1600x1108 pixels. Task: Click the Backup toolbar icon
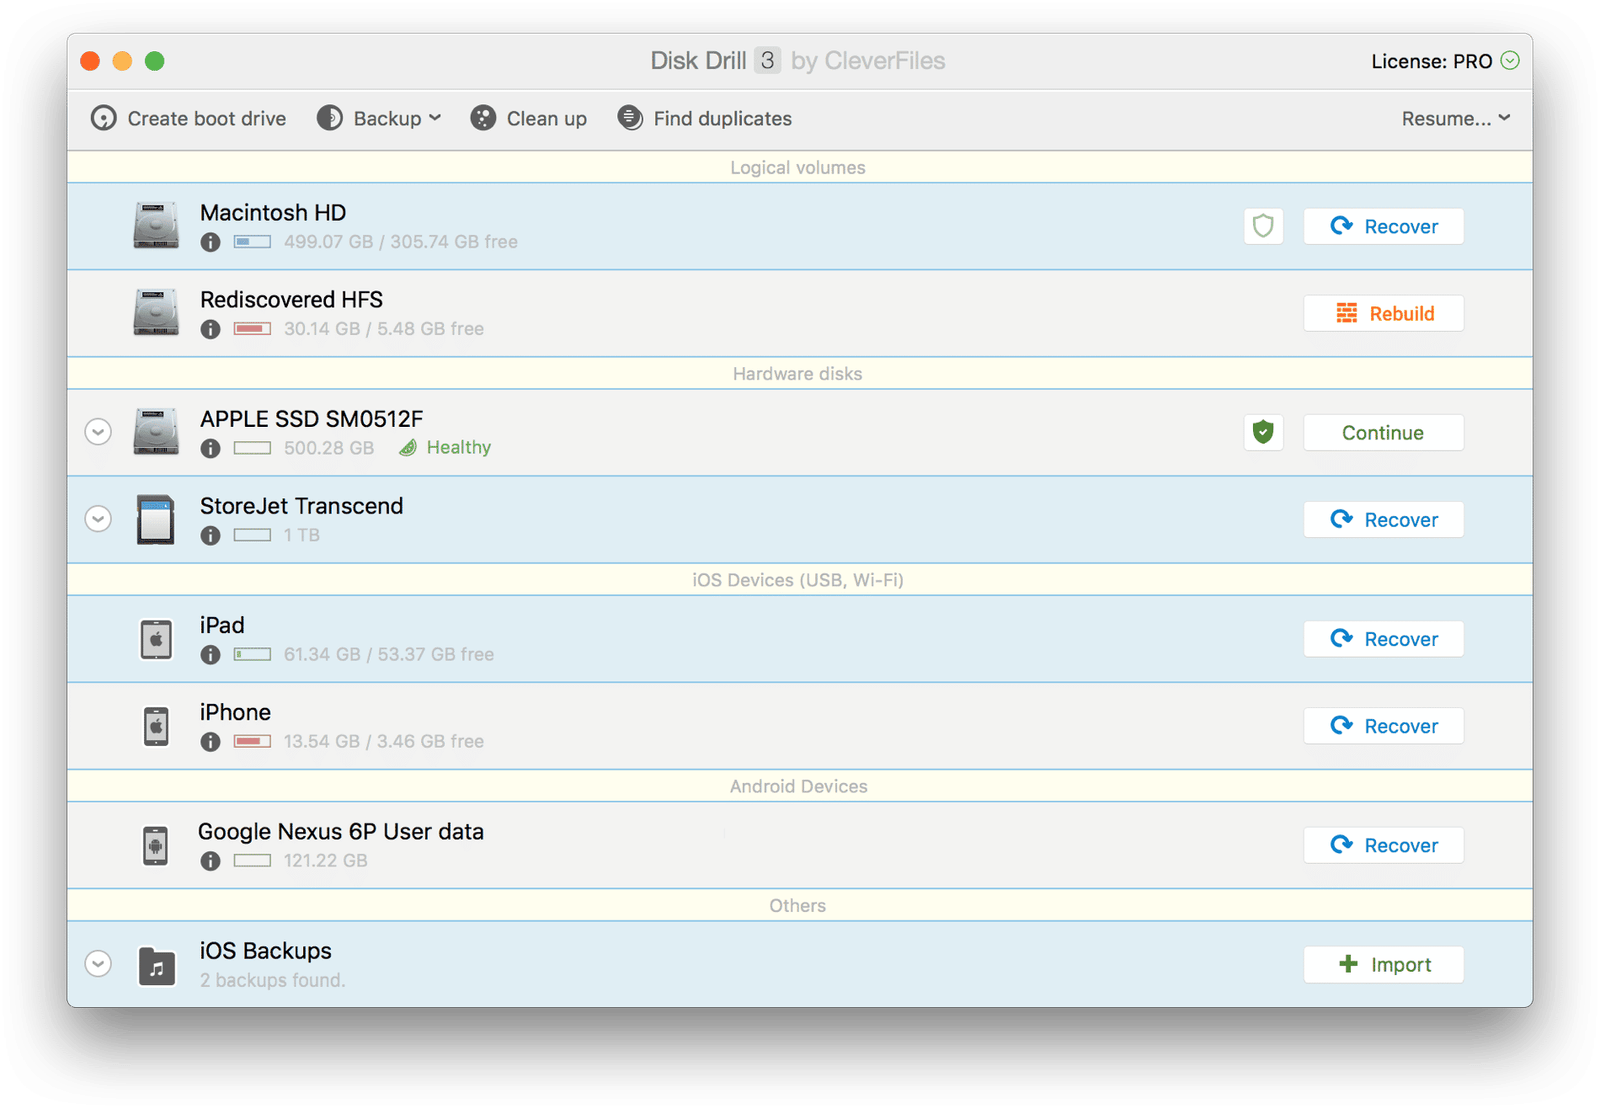[x=330, y=118]
